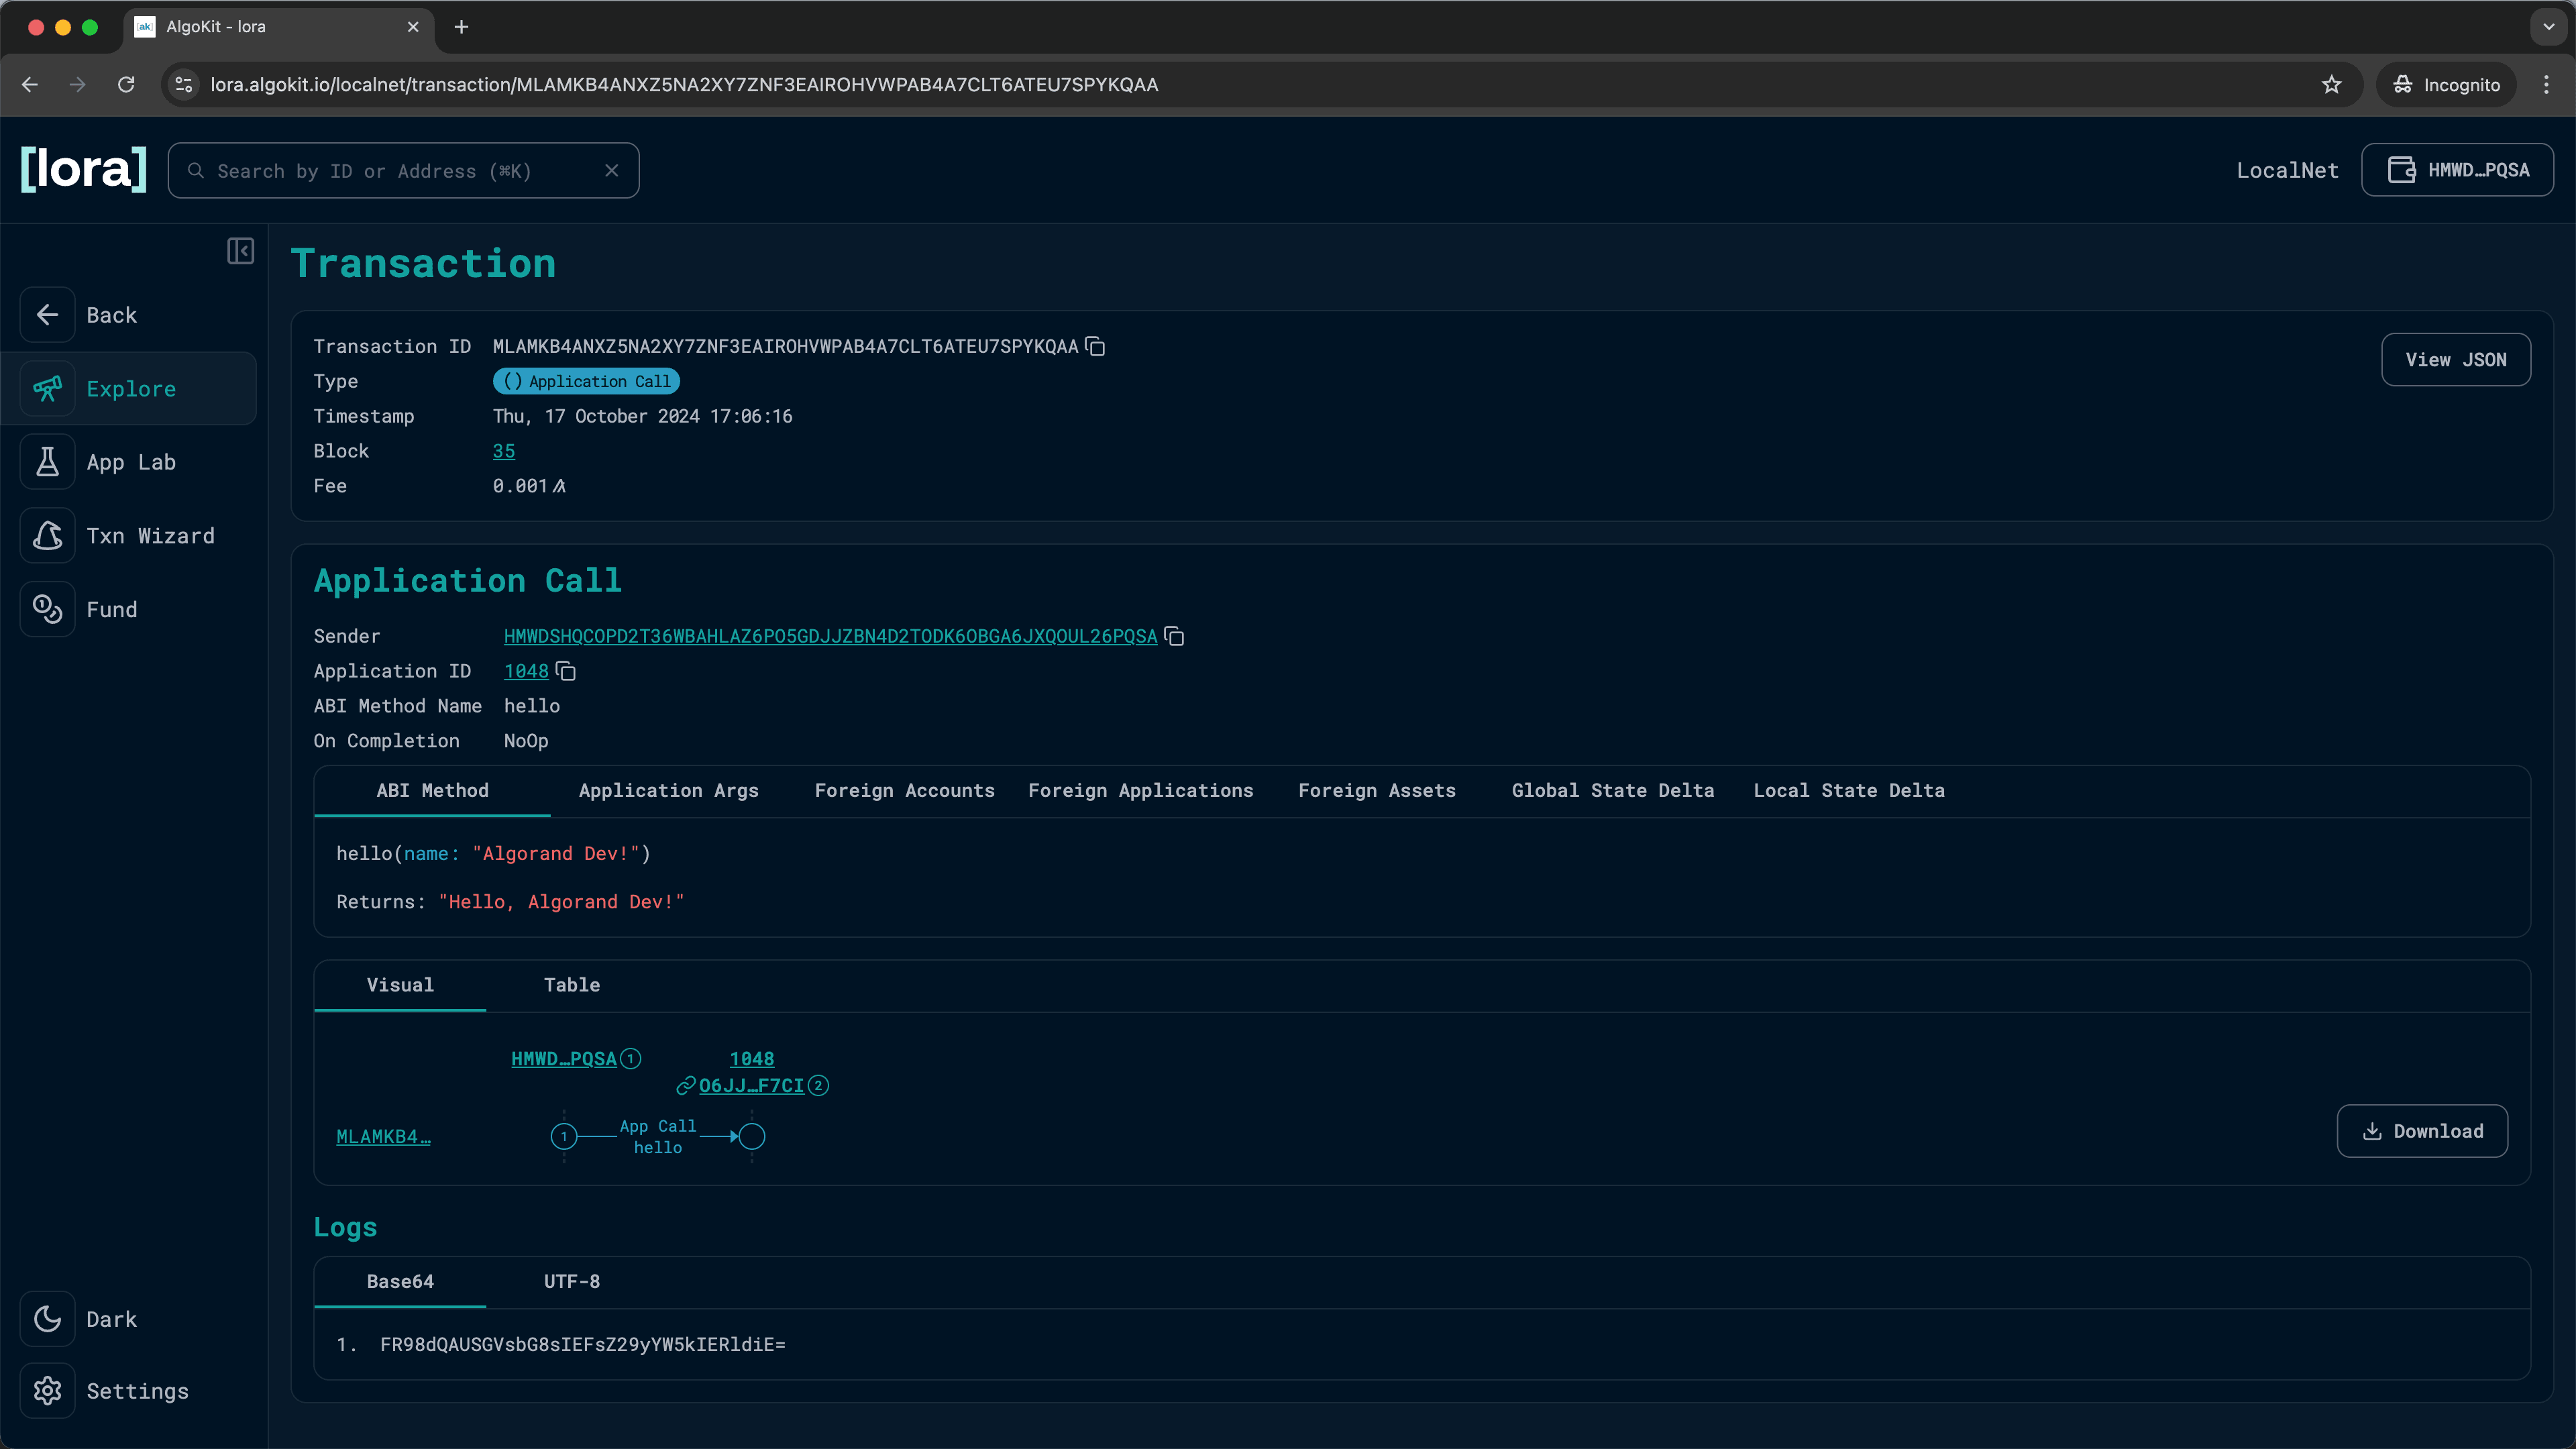Copy Application ID 1048
2576x1449 pixels.
(x=565, y=671)
